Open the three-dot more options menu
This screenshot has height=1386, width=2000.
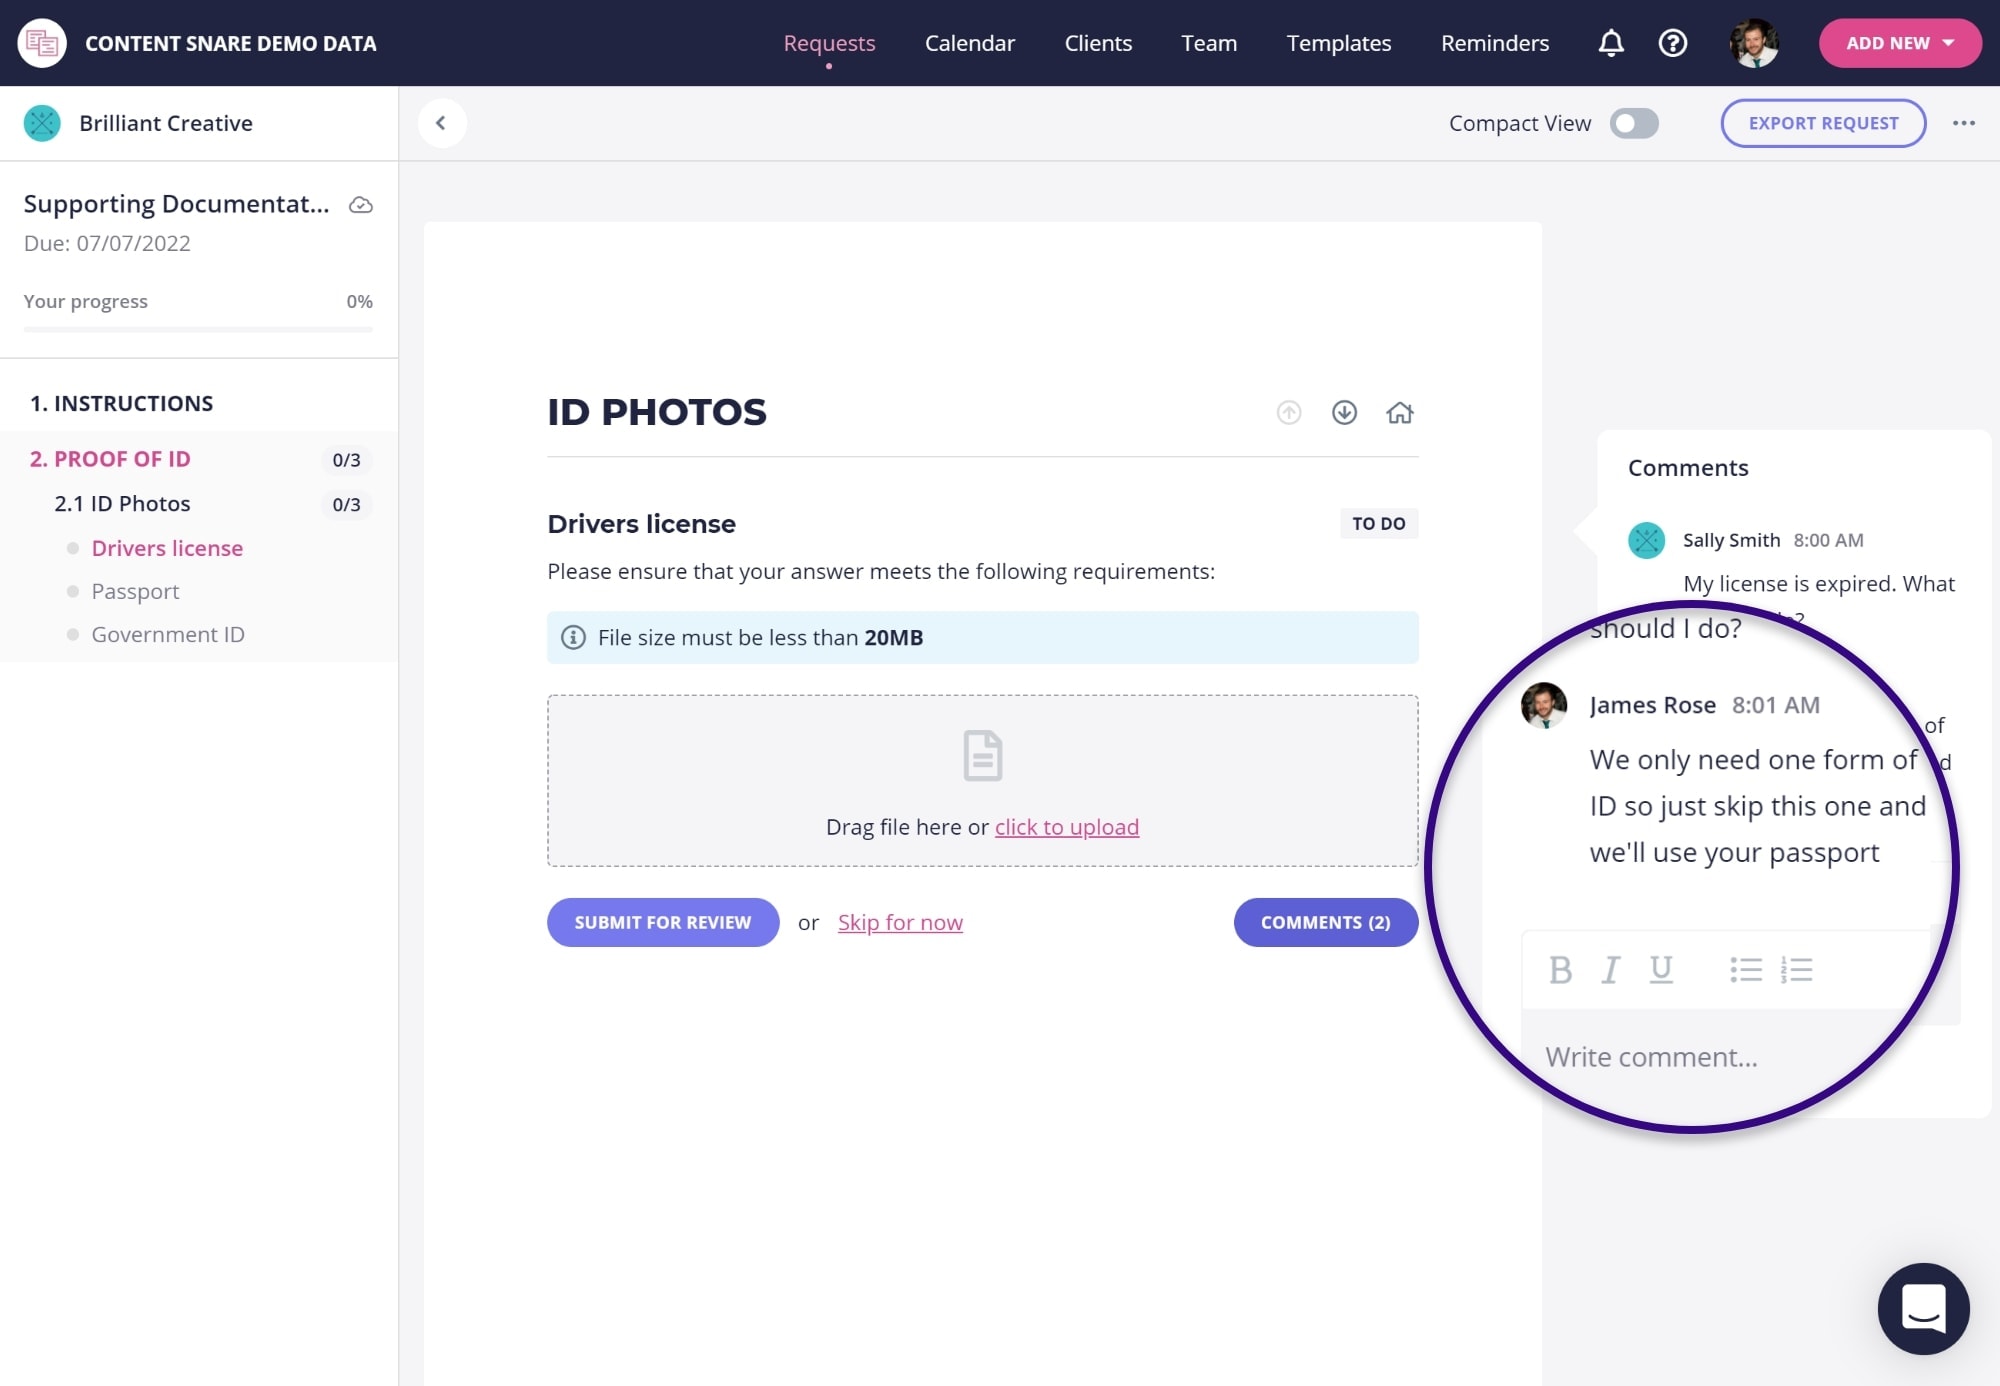(1963, 123)
